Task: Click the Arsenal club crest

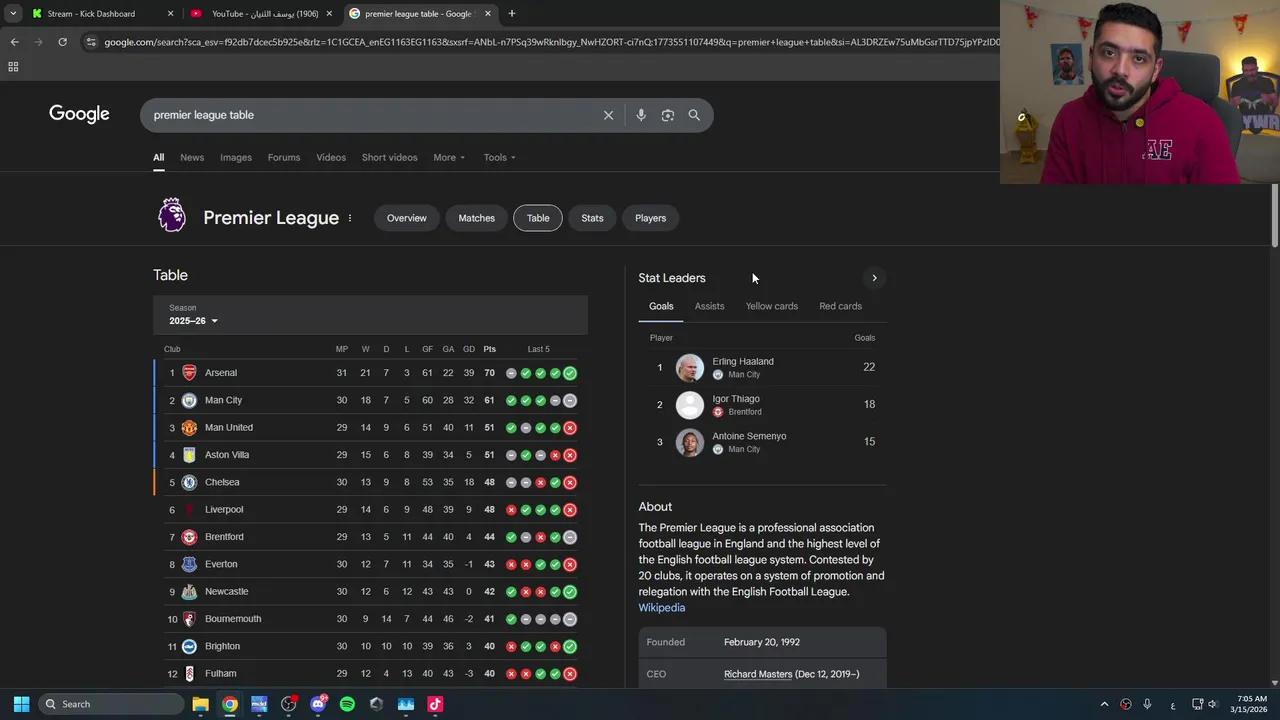Action: point(189,373)
